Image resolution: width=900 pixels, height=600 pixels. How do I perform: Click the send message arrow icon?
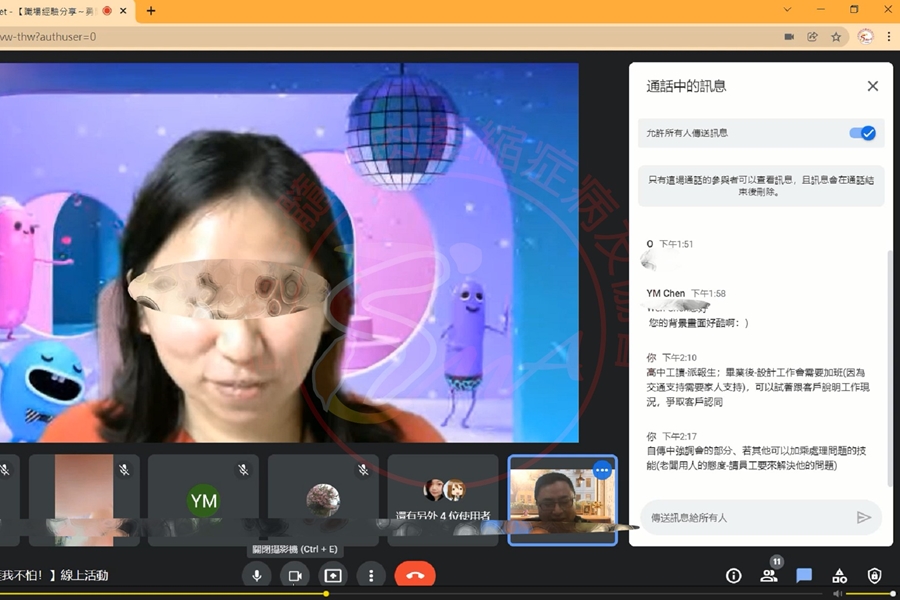pos(863,518)
